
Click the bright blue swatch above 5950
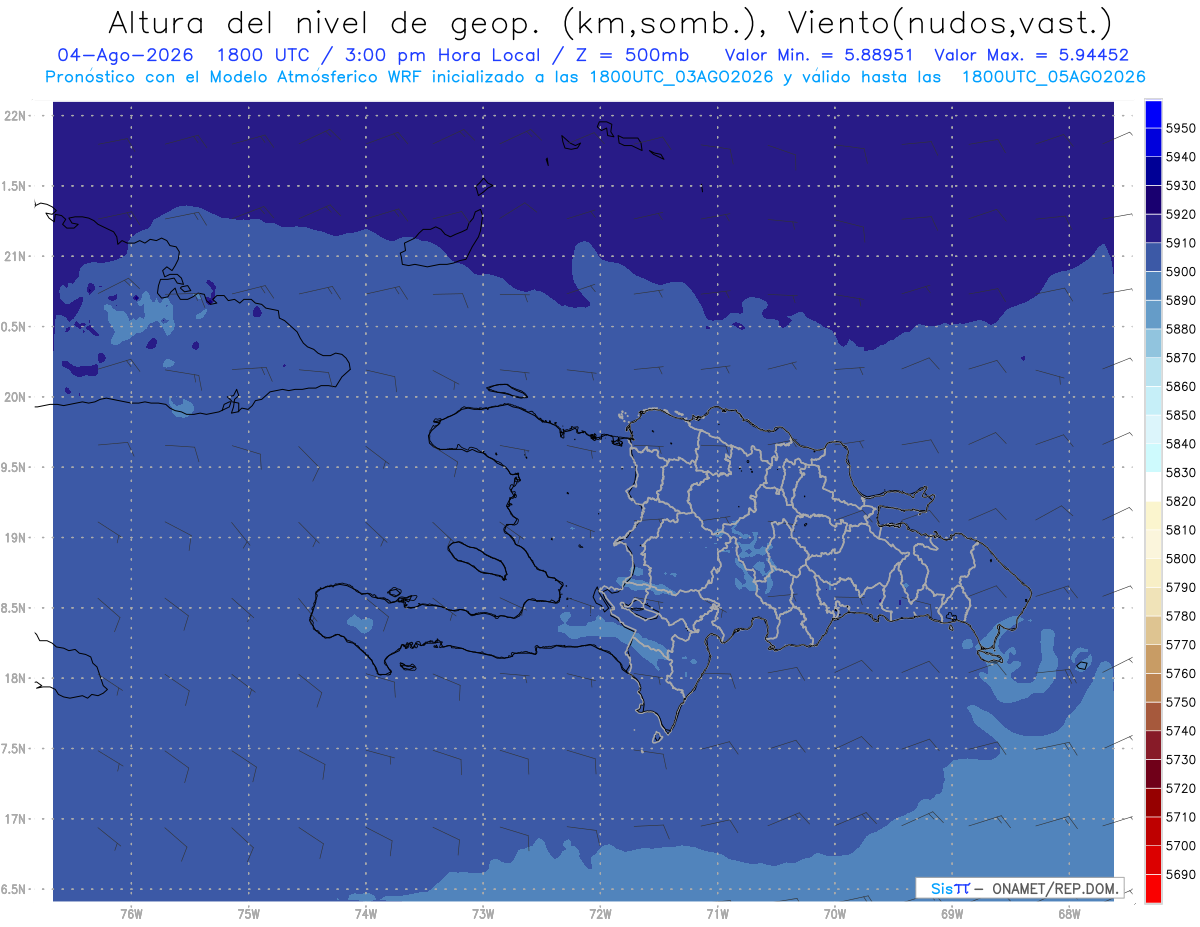(x=1153, y=114)
